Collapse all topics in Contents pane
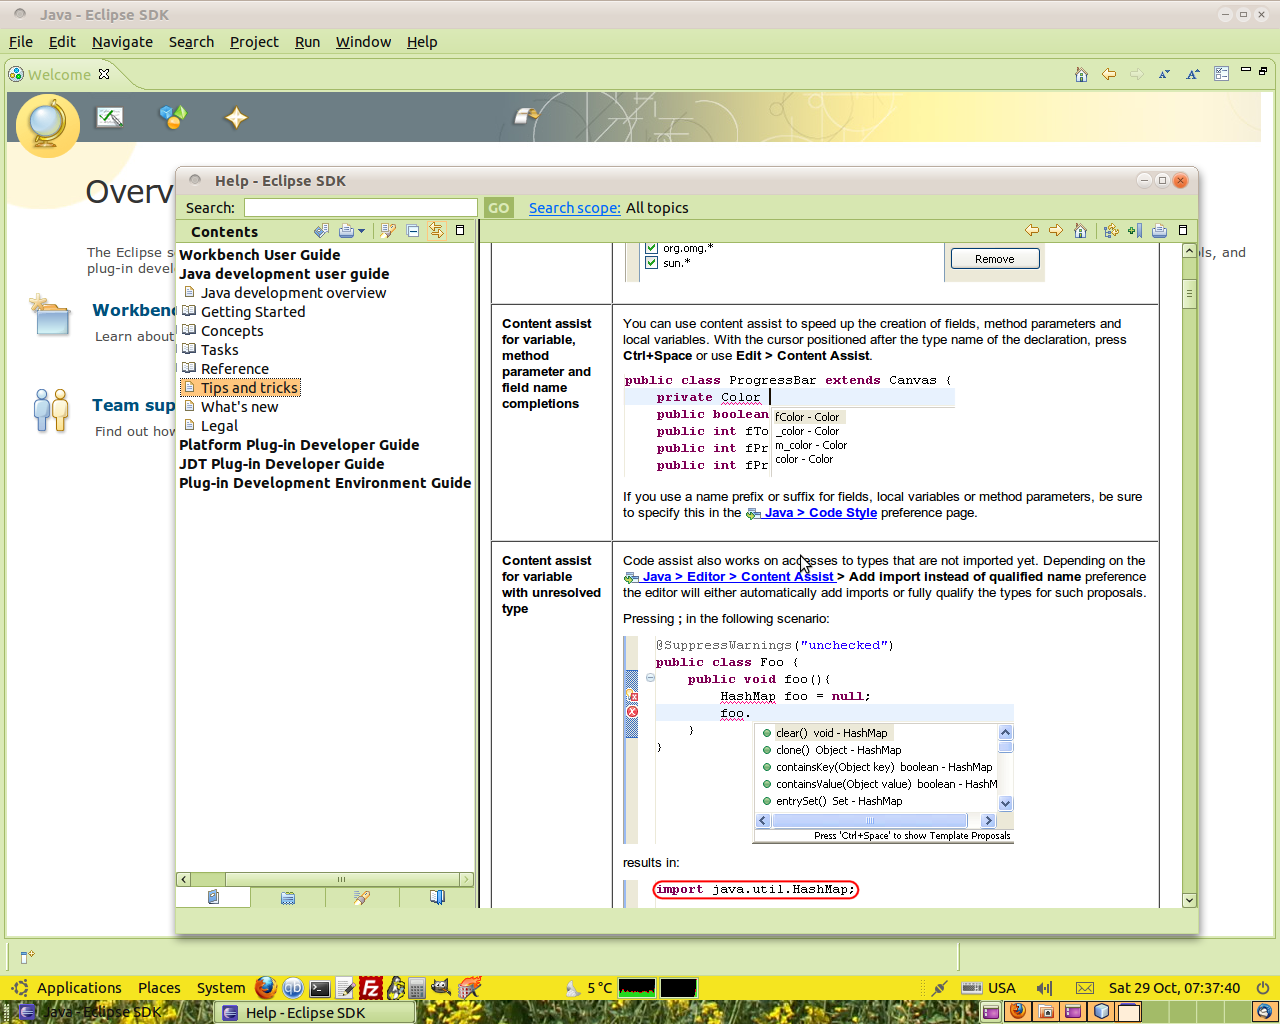The height and width of the screenshot is (1024, 1280). coord(413,231)
